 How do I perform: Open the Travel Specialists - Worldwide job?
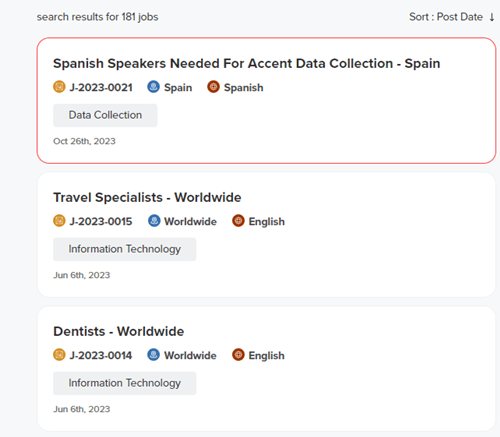147,197
